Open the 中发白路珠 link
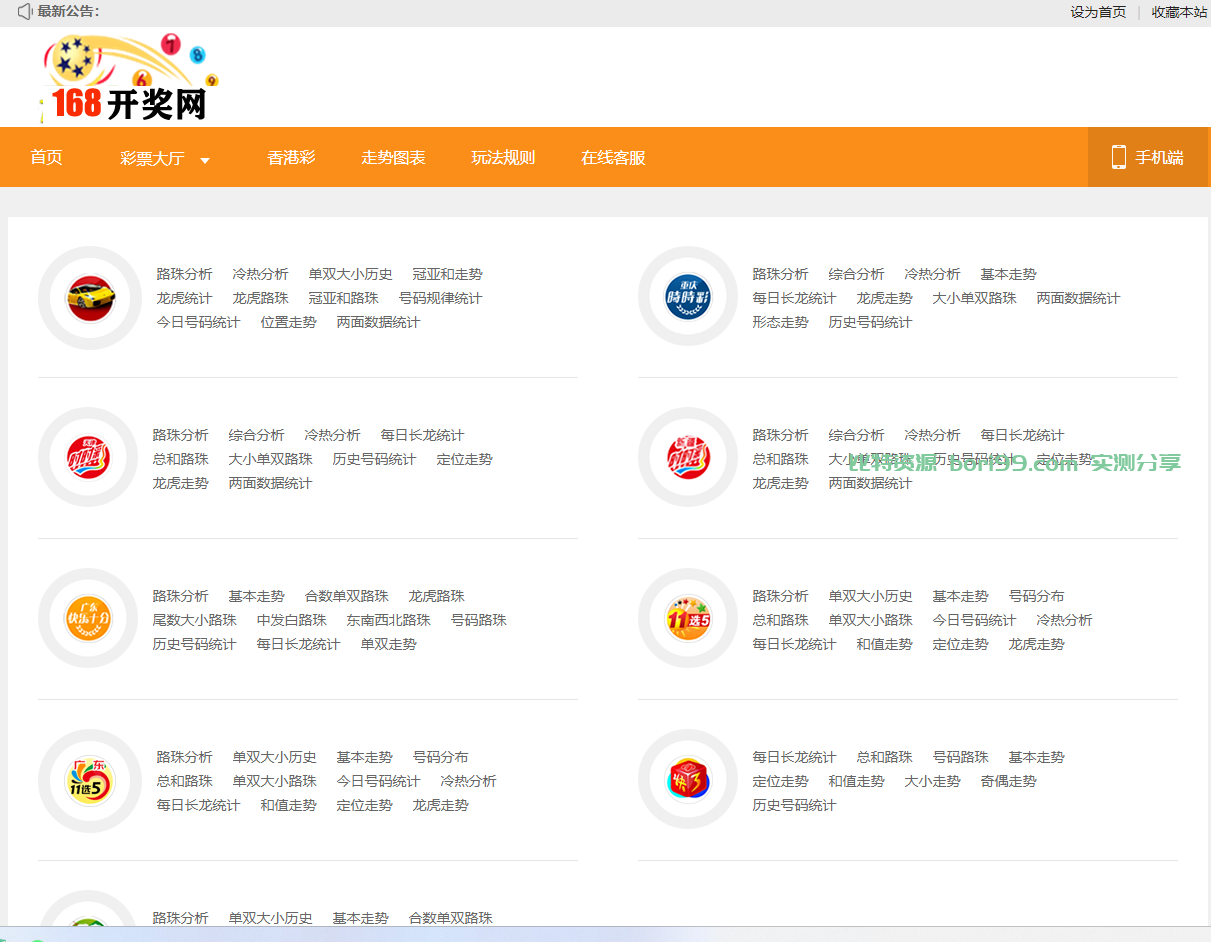Screen dimensions: 1211x942 291,620
